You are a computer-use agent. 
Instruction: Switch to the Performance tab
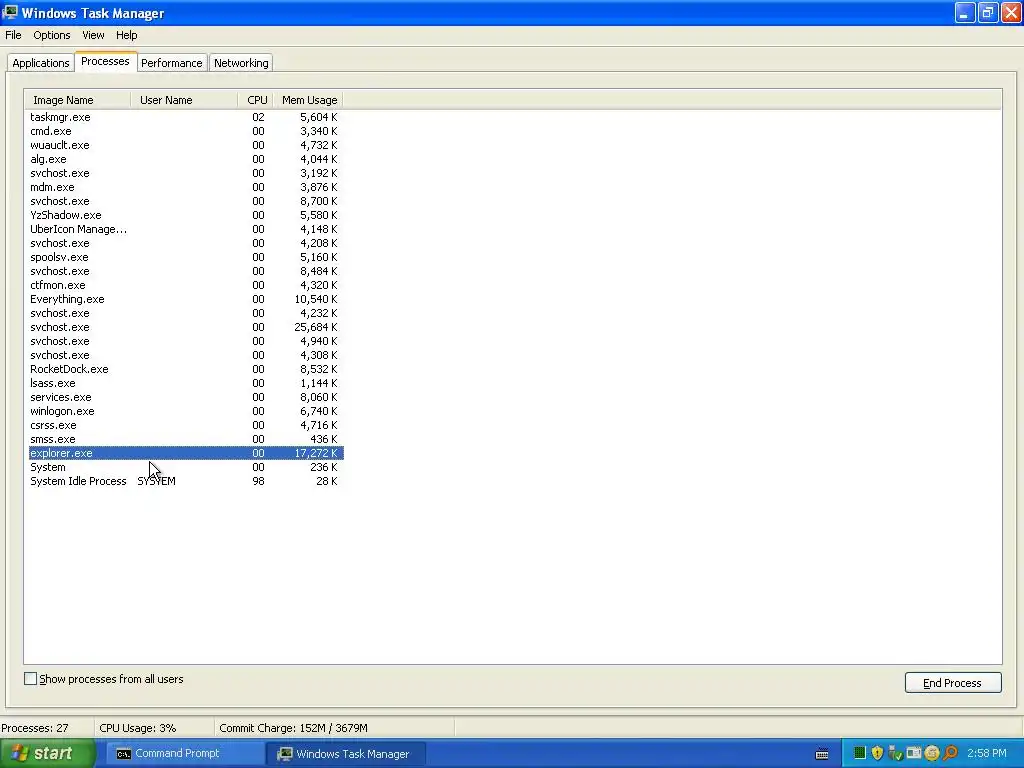[172, 63]
